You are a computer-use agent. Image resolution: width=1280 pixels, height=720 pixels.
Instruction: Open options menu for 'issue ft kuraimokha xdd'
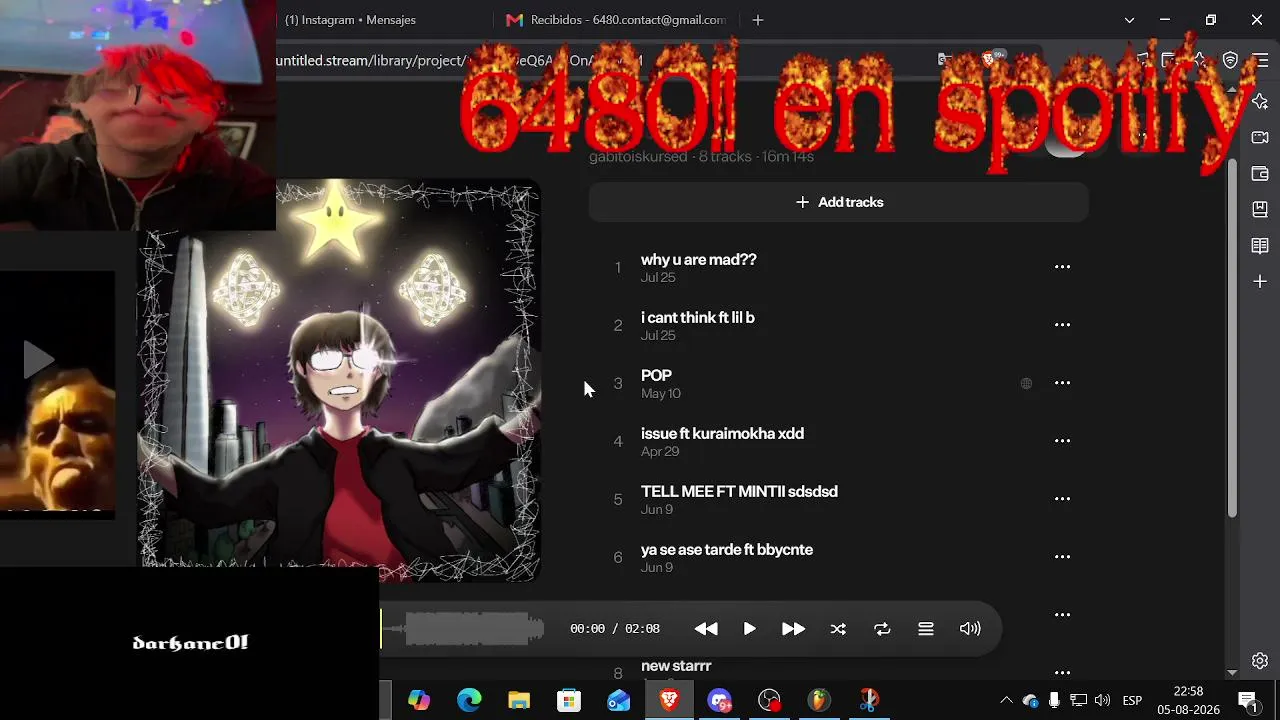[1062, 441]
